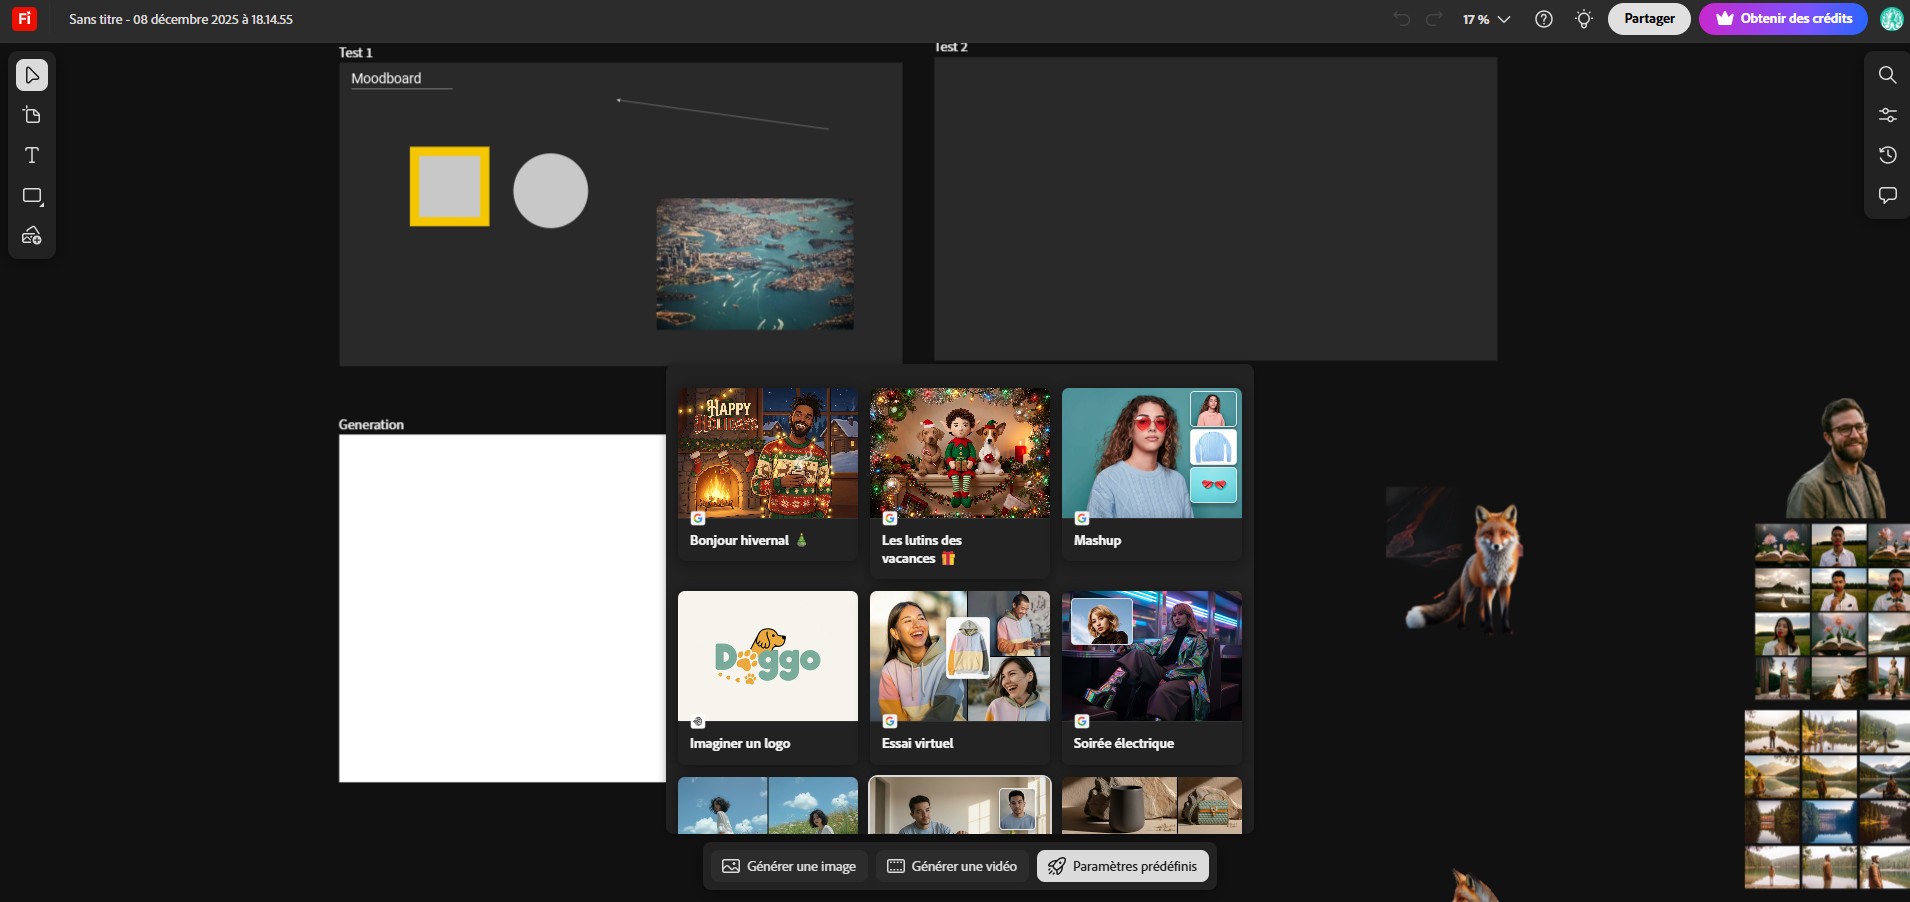1910x902 pixels.
Task: Click the Obtenir des crédits button
Action: [1783, 19]
